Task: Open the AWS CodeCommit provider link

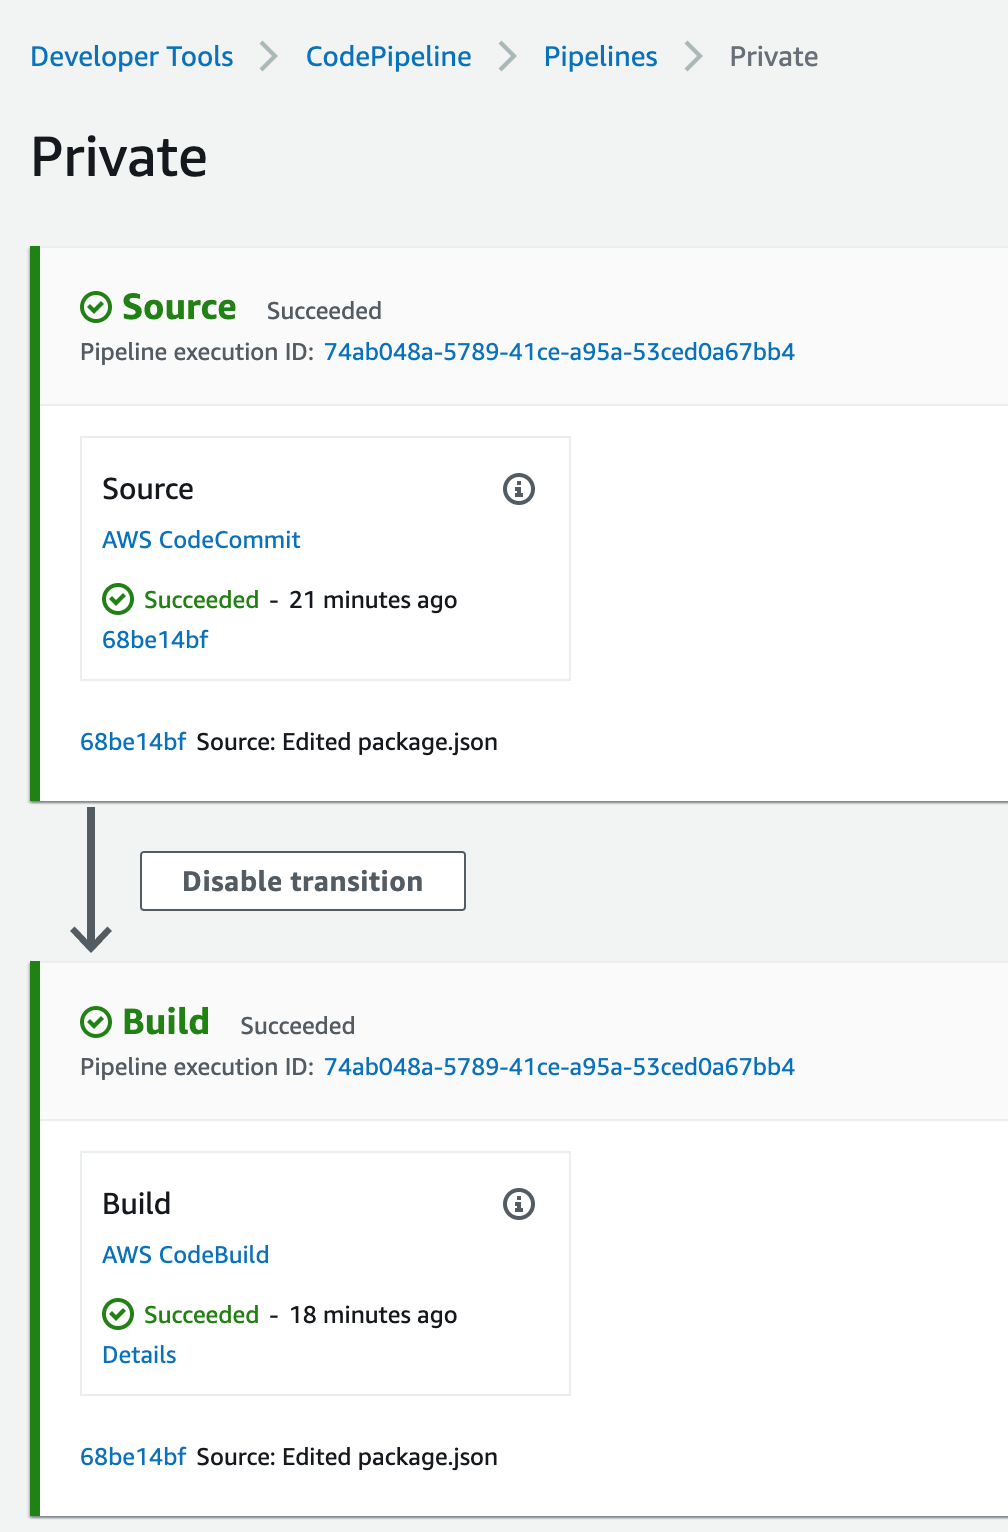Action: tap(201, 540)
